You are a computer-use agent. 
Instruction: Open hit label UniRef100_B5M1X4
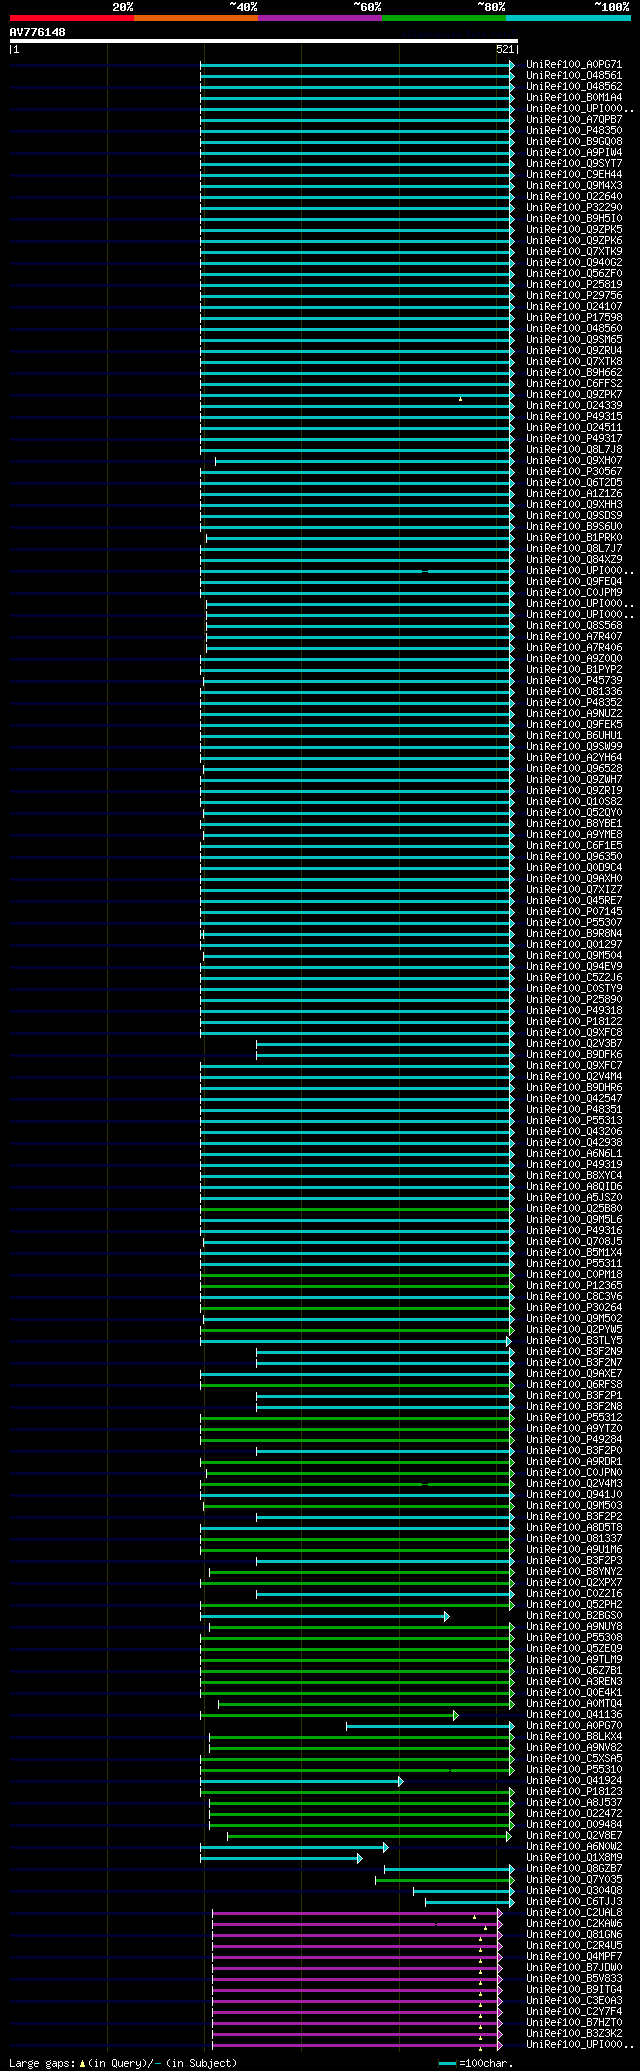pos(574,1252)
